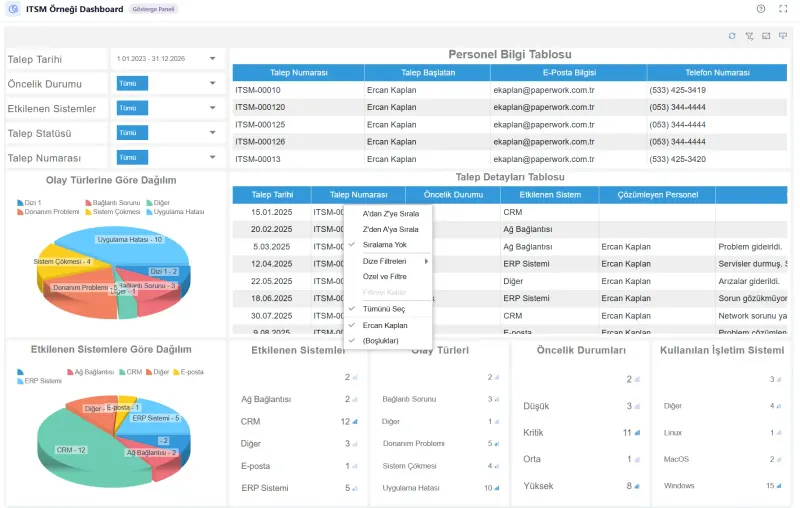The width and height of the screenshot is (800, 508).
Task: Open the Öncelik Durumu filter dropdown arrow
Action: (x=213, y=83)
